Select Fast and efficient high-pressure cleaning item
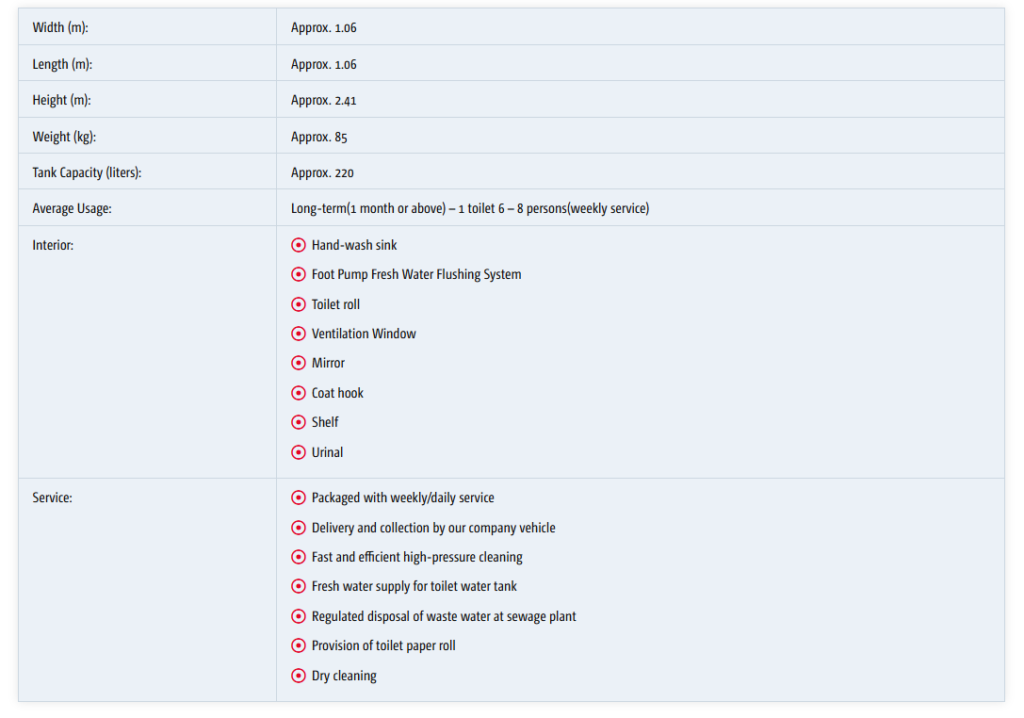The image size is (1024, 718). [417, 557]
